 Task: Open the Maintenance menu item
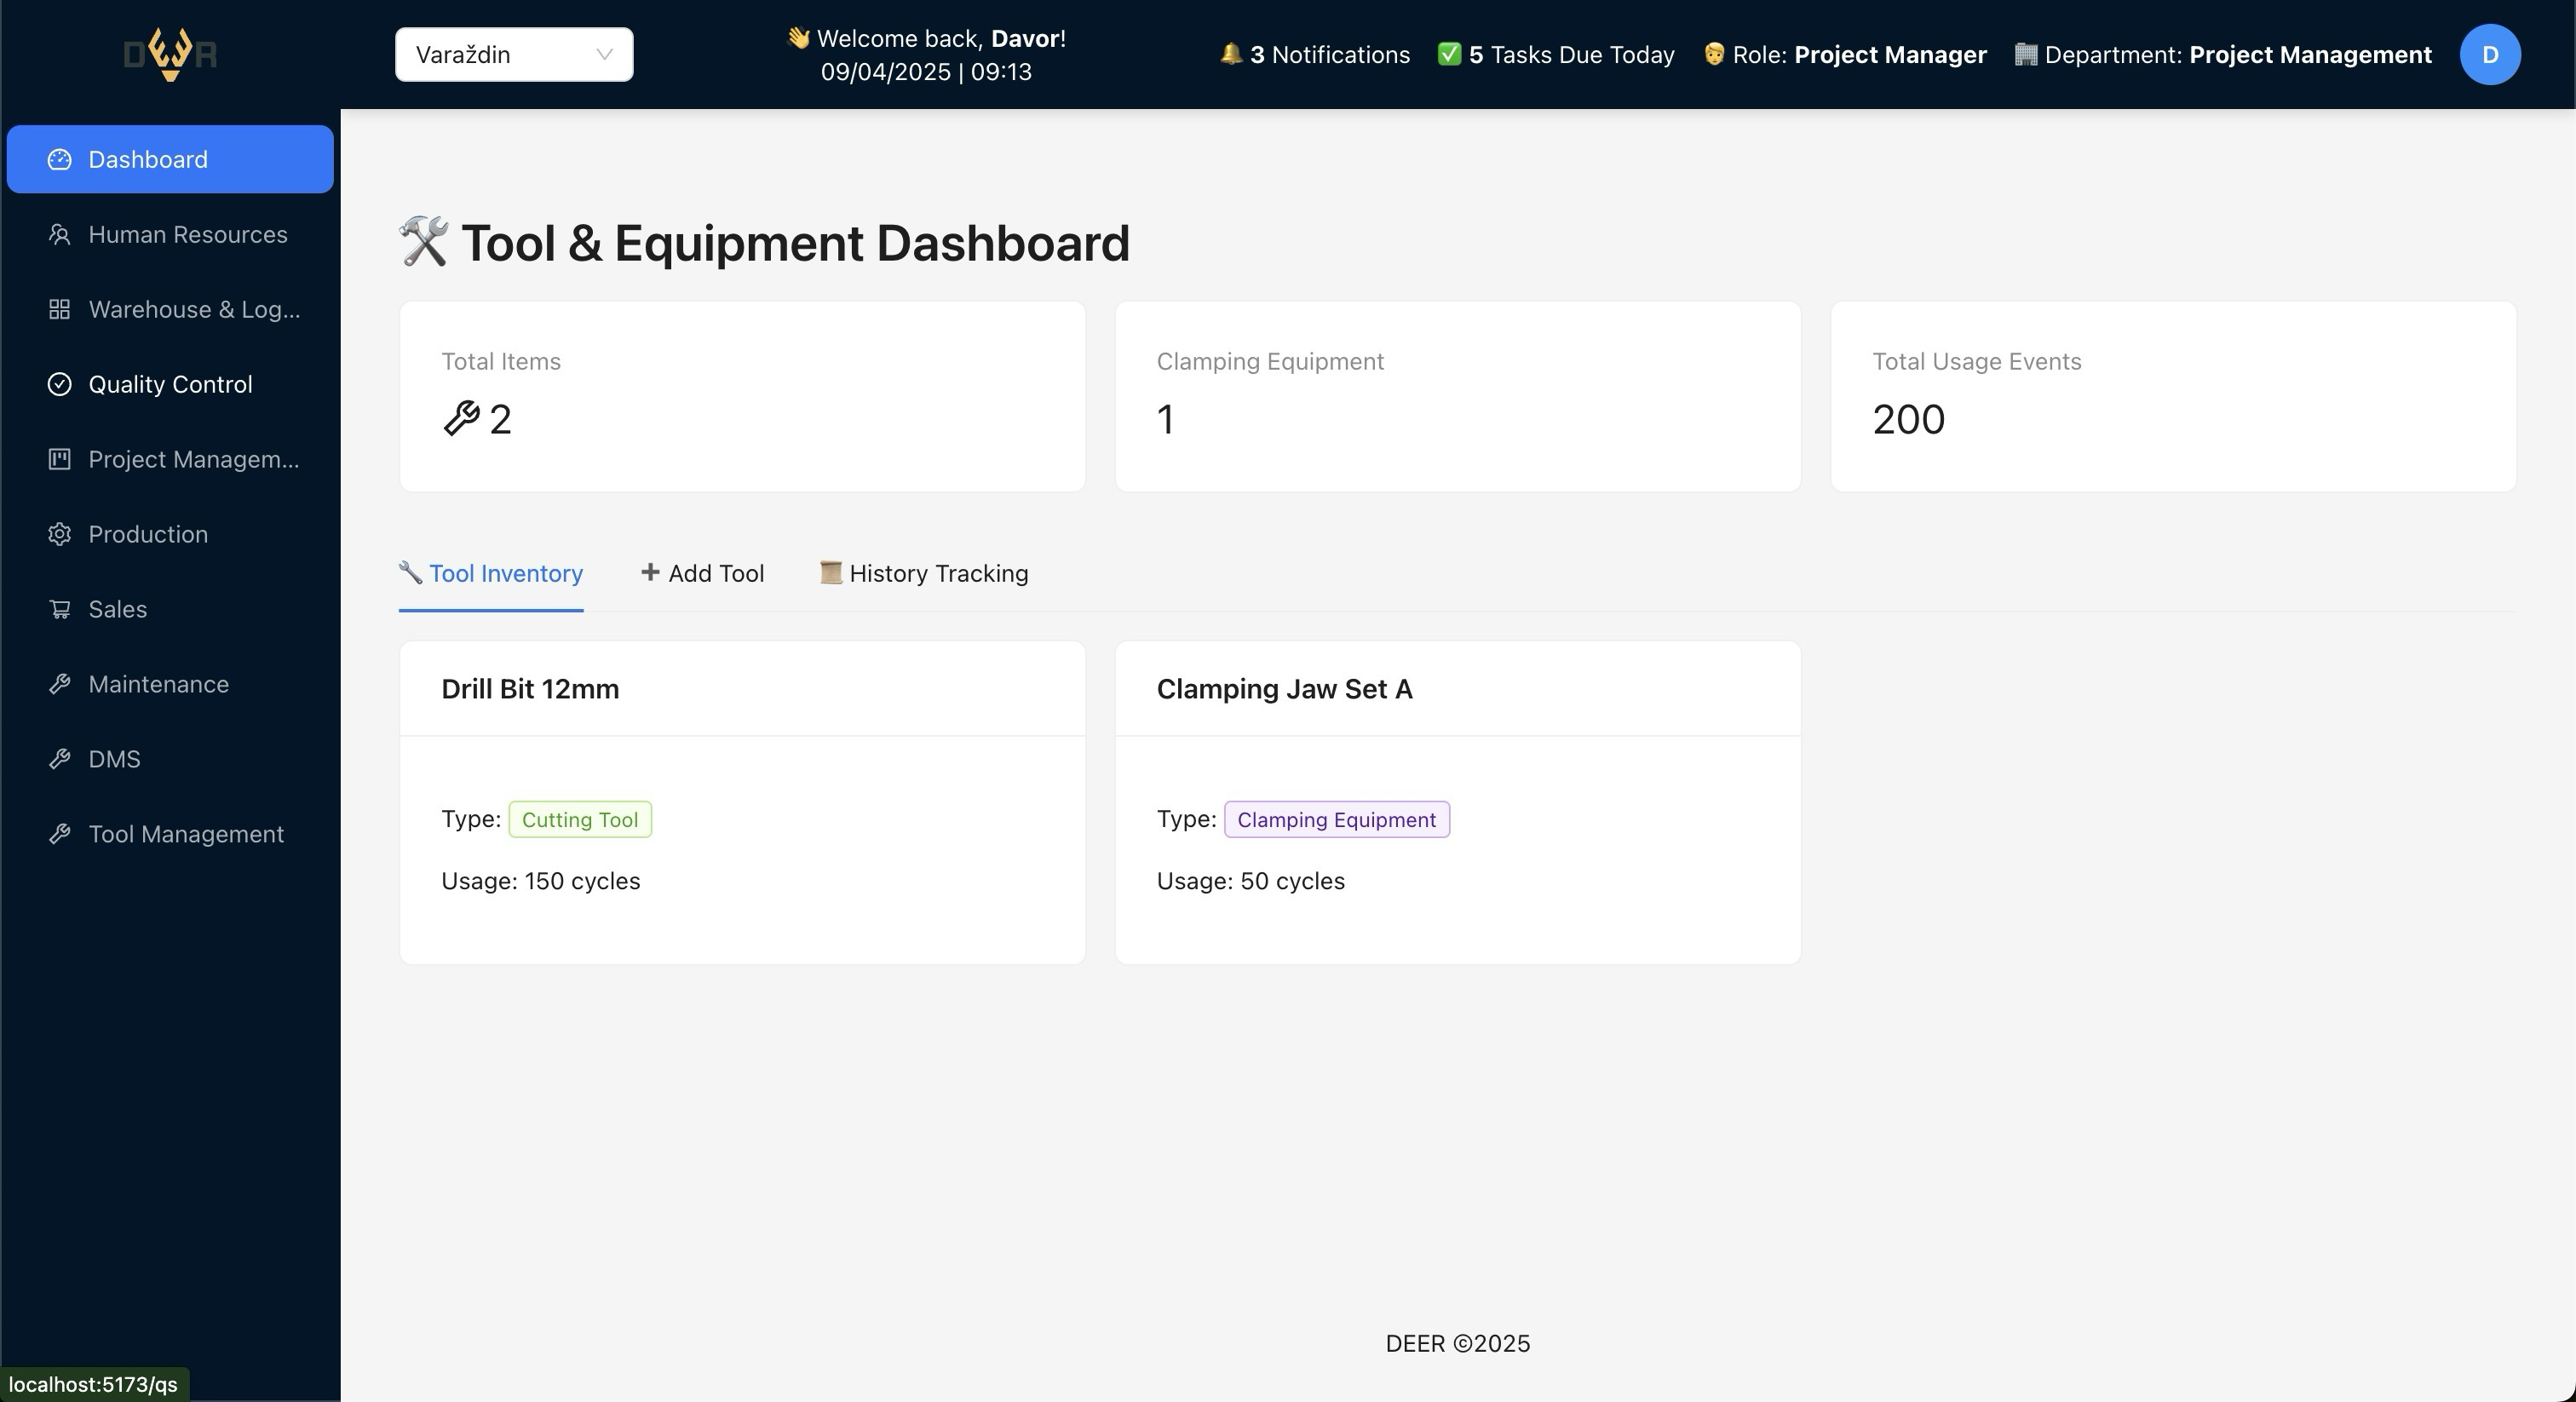click(170, 684)
